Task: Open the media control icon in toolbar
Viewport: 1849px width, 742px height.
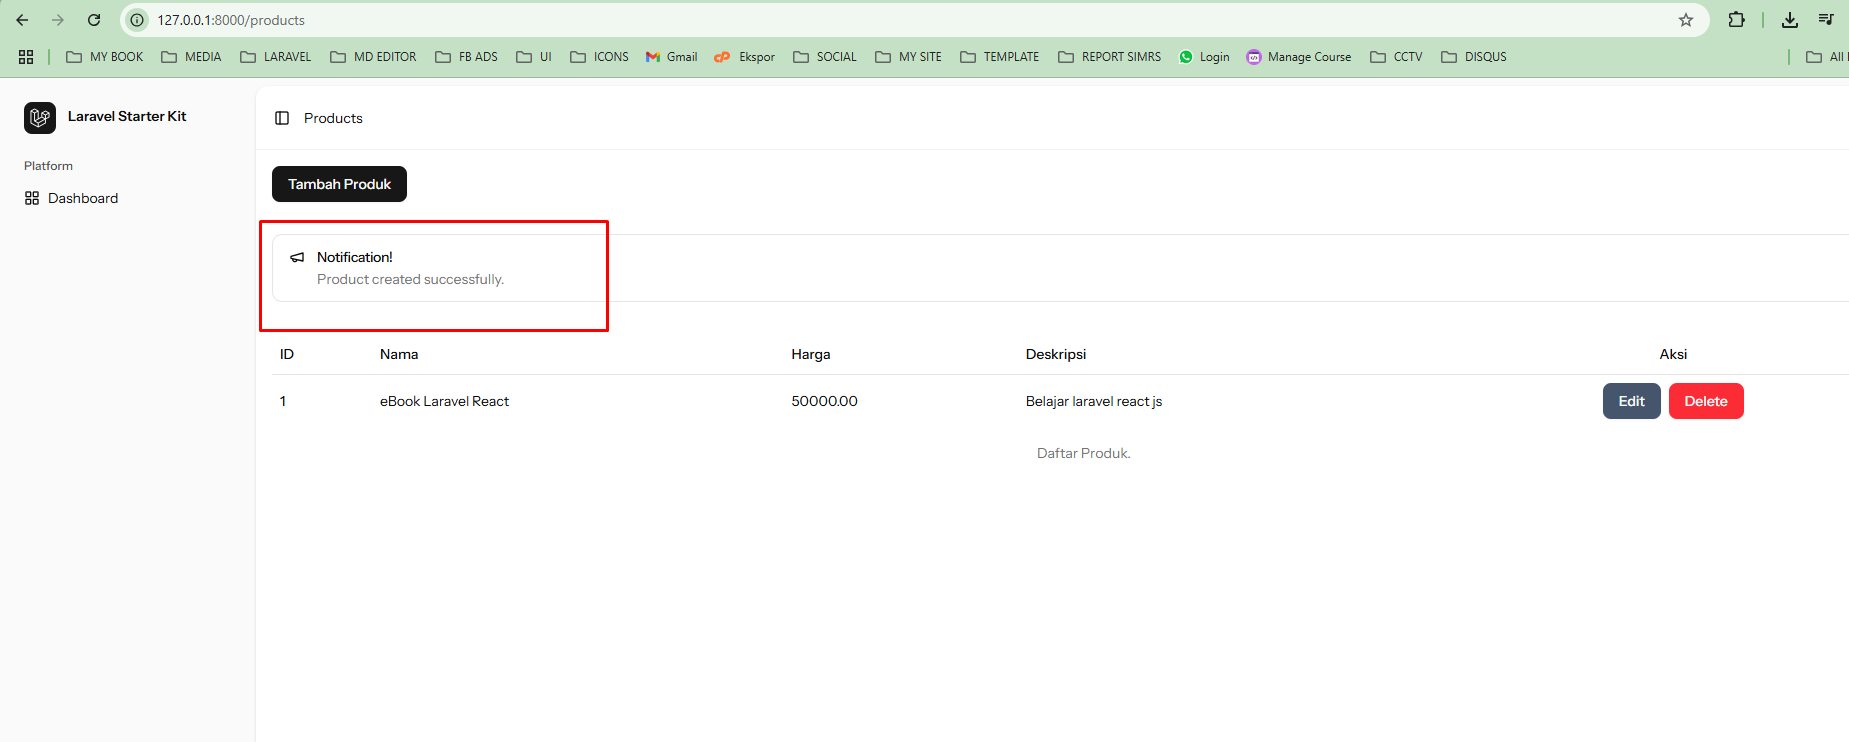Action: [1826, 20]
